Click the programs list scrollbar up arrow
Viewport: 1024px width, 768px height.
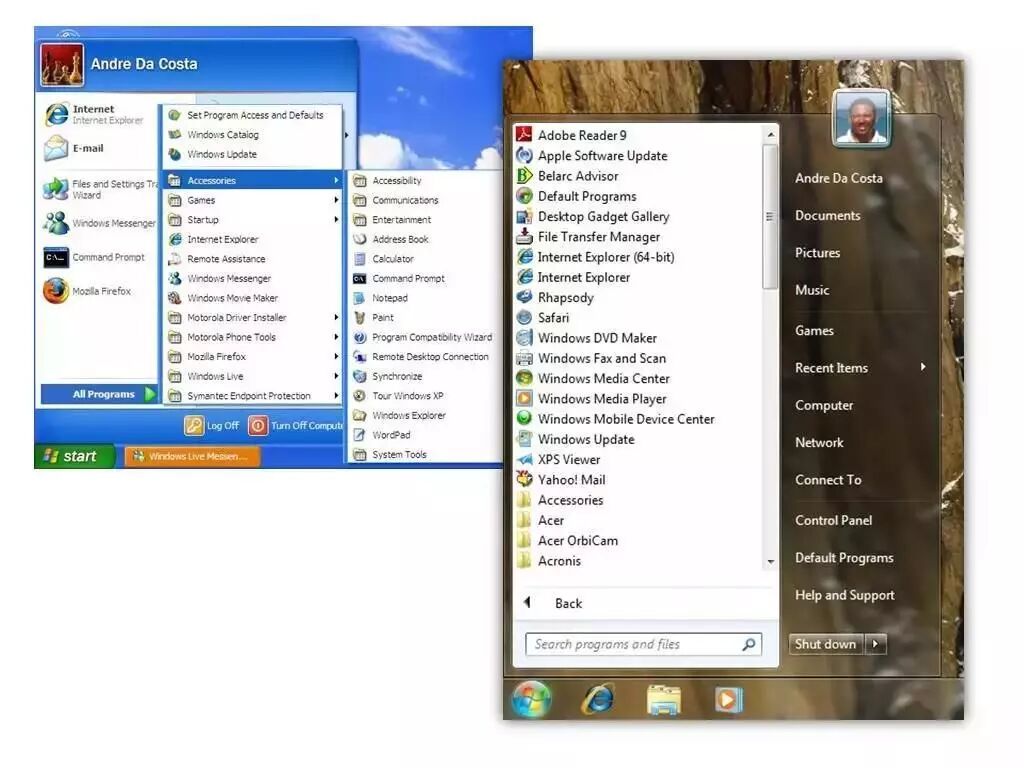pos(771,135)
